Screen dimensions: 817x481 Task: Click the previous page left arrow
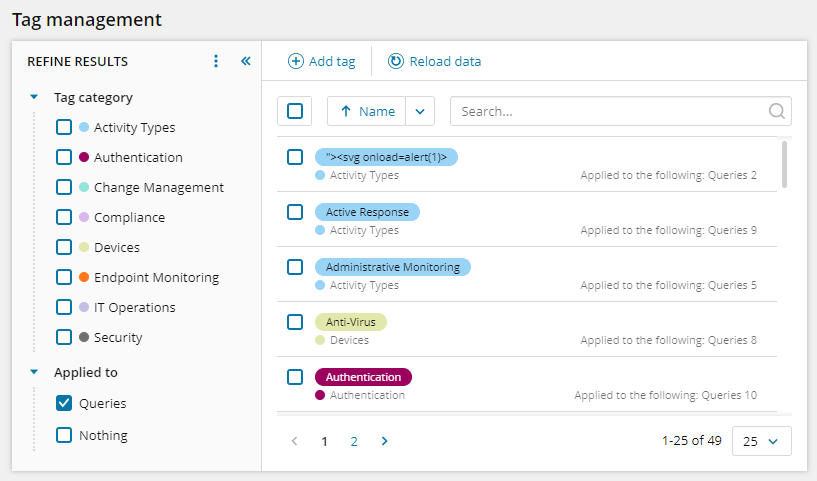pyautogui.click(x=294, y=441)
